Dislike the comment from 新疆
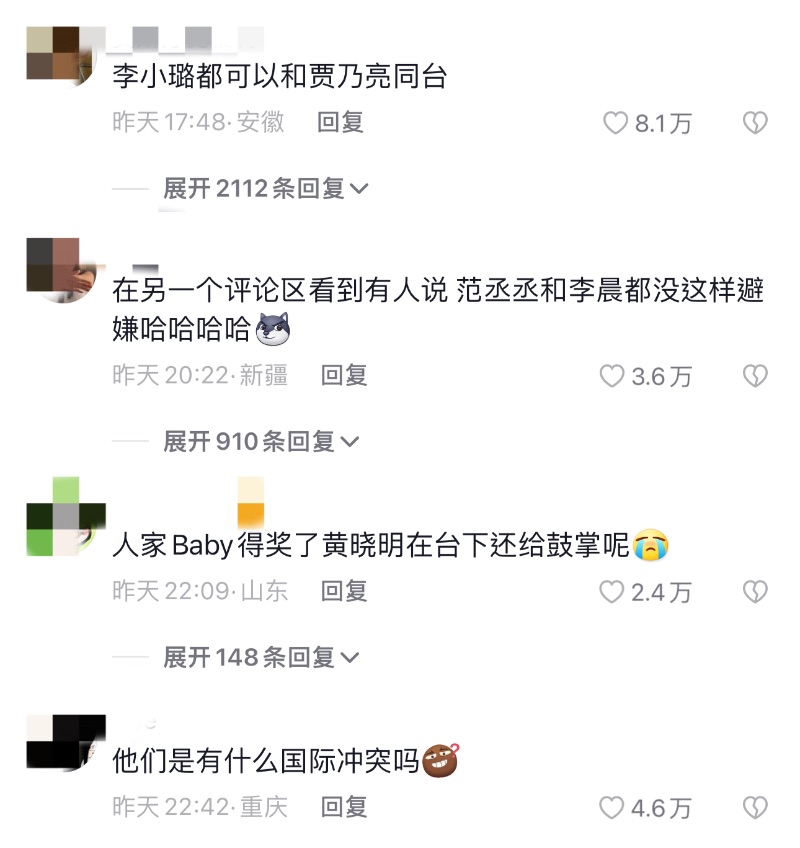 tap(755, 376)
